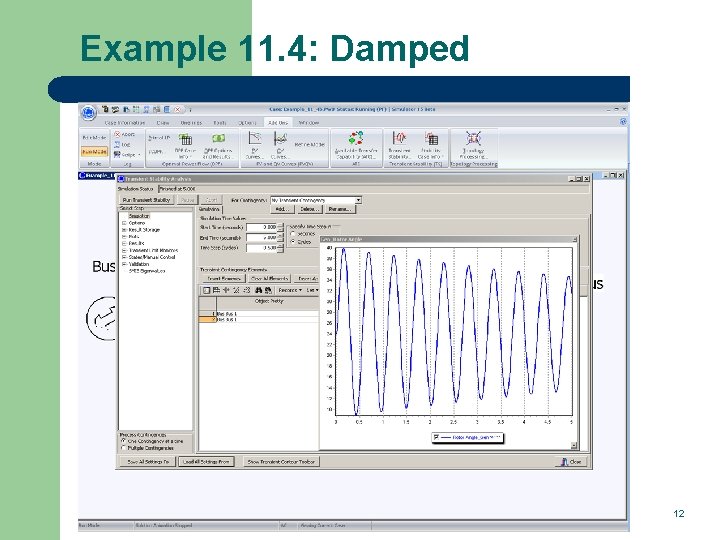Toggle Rotor Angle legend checkbox
The width and height of the screenshot is (720, 540).
coord(436,438)
